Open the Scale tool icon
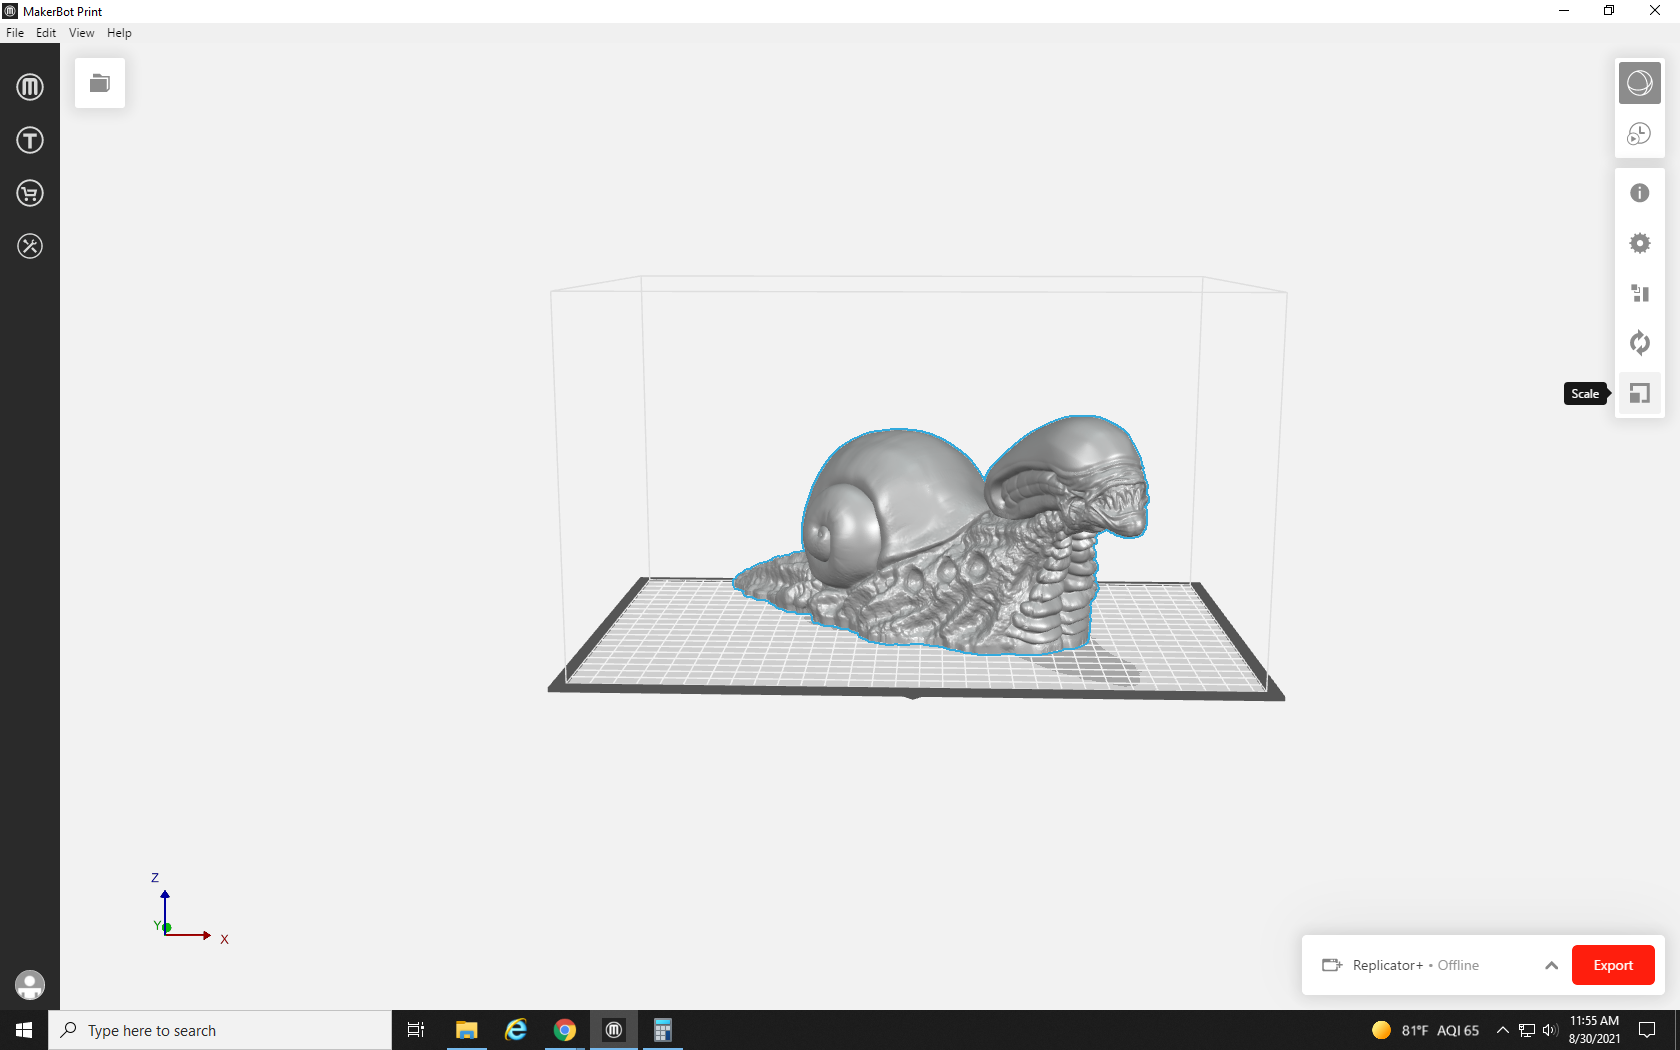 [1640, 393]
